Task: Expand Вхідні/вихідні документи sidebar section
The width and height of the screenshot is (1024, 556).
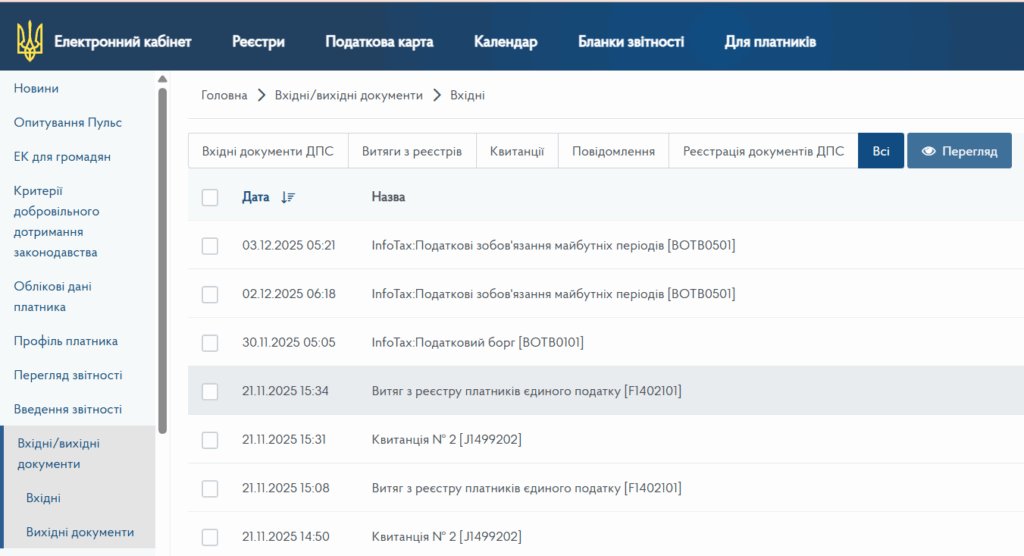Action: click(59, 453)
